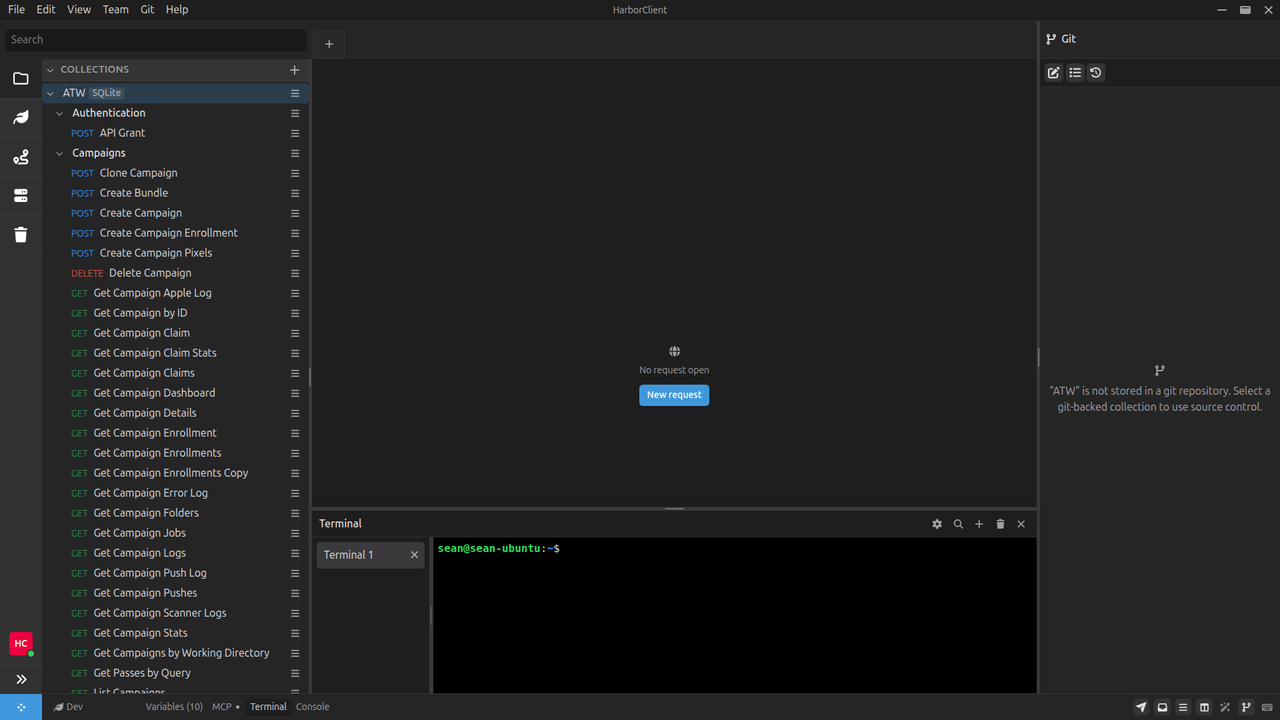Add a new collection with plus icon
This screenshot has width=1280, height=720.
[294, 70]
